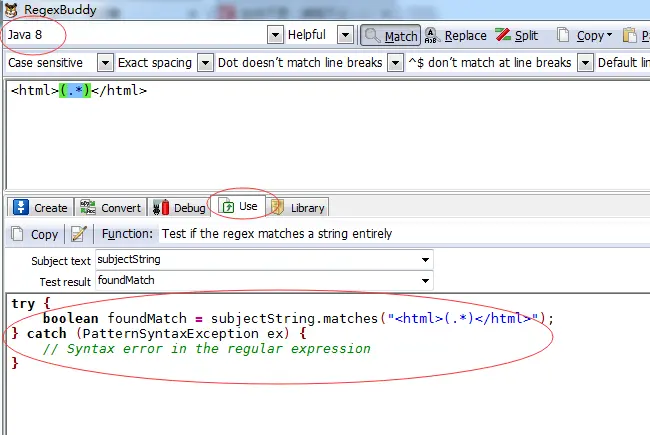Image resolution: width=650 pixels, height=435 pixels.
Task: Open the top toolbar Copy menu
Action: tap(585, 36)
